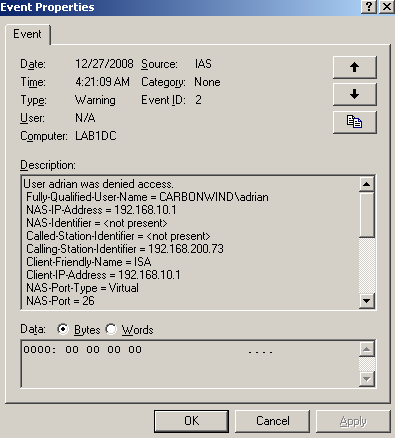This screenshot has width=395, height=438.
Task: Dismiss the dialog with Cancel
Action: pyautogui.click(x=273, y=421)
